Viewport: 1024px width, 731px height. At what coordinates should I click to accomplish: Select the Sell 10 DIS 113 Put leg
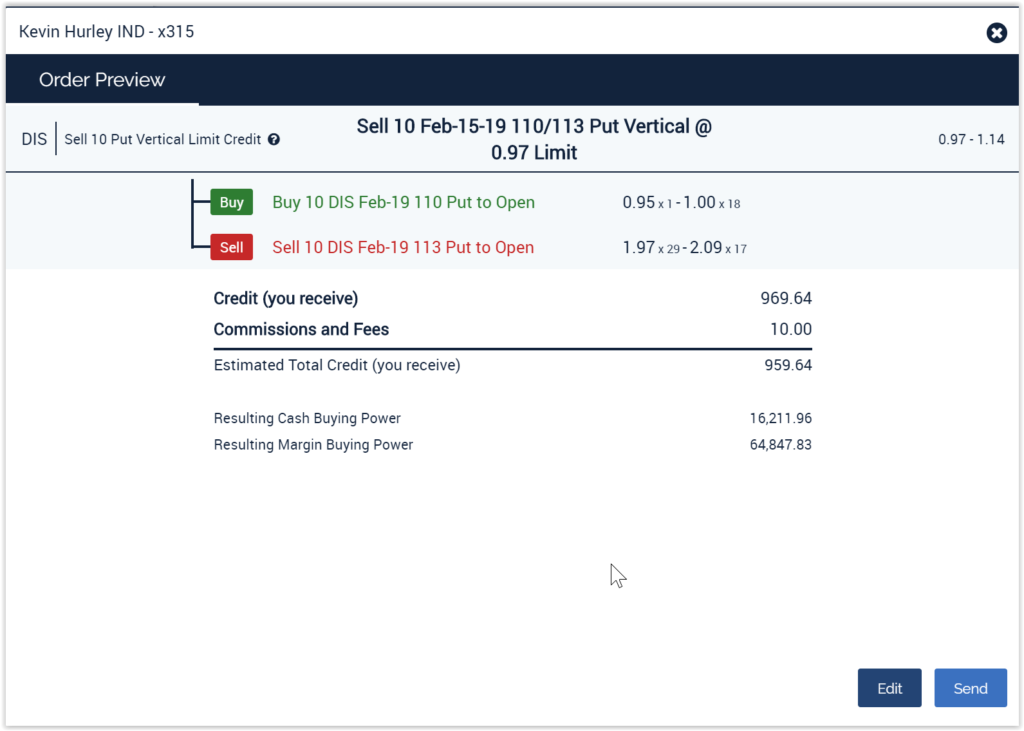(403, 247)
